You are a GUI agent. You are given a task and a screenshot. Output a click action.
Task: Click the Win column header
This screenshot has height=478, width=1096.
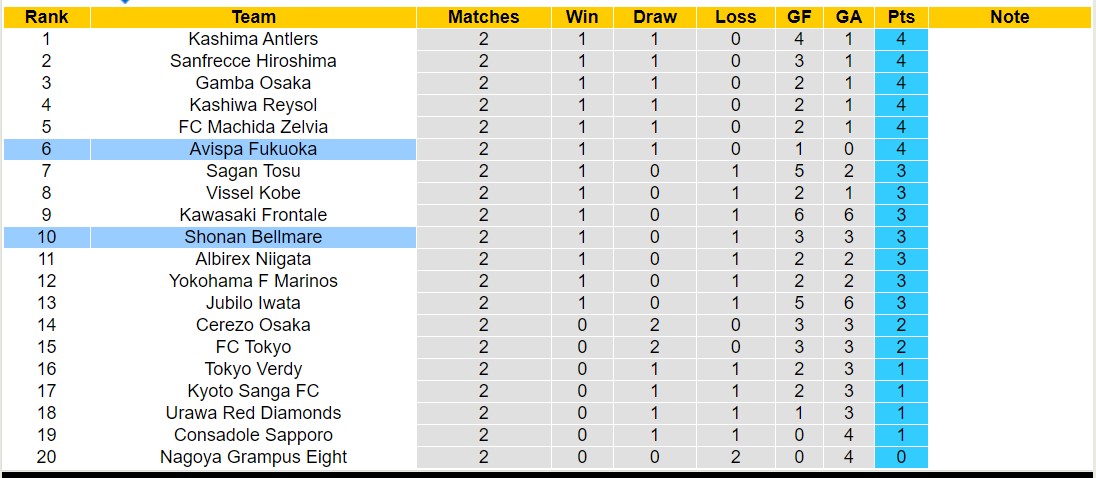click(582, 17)
